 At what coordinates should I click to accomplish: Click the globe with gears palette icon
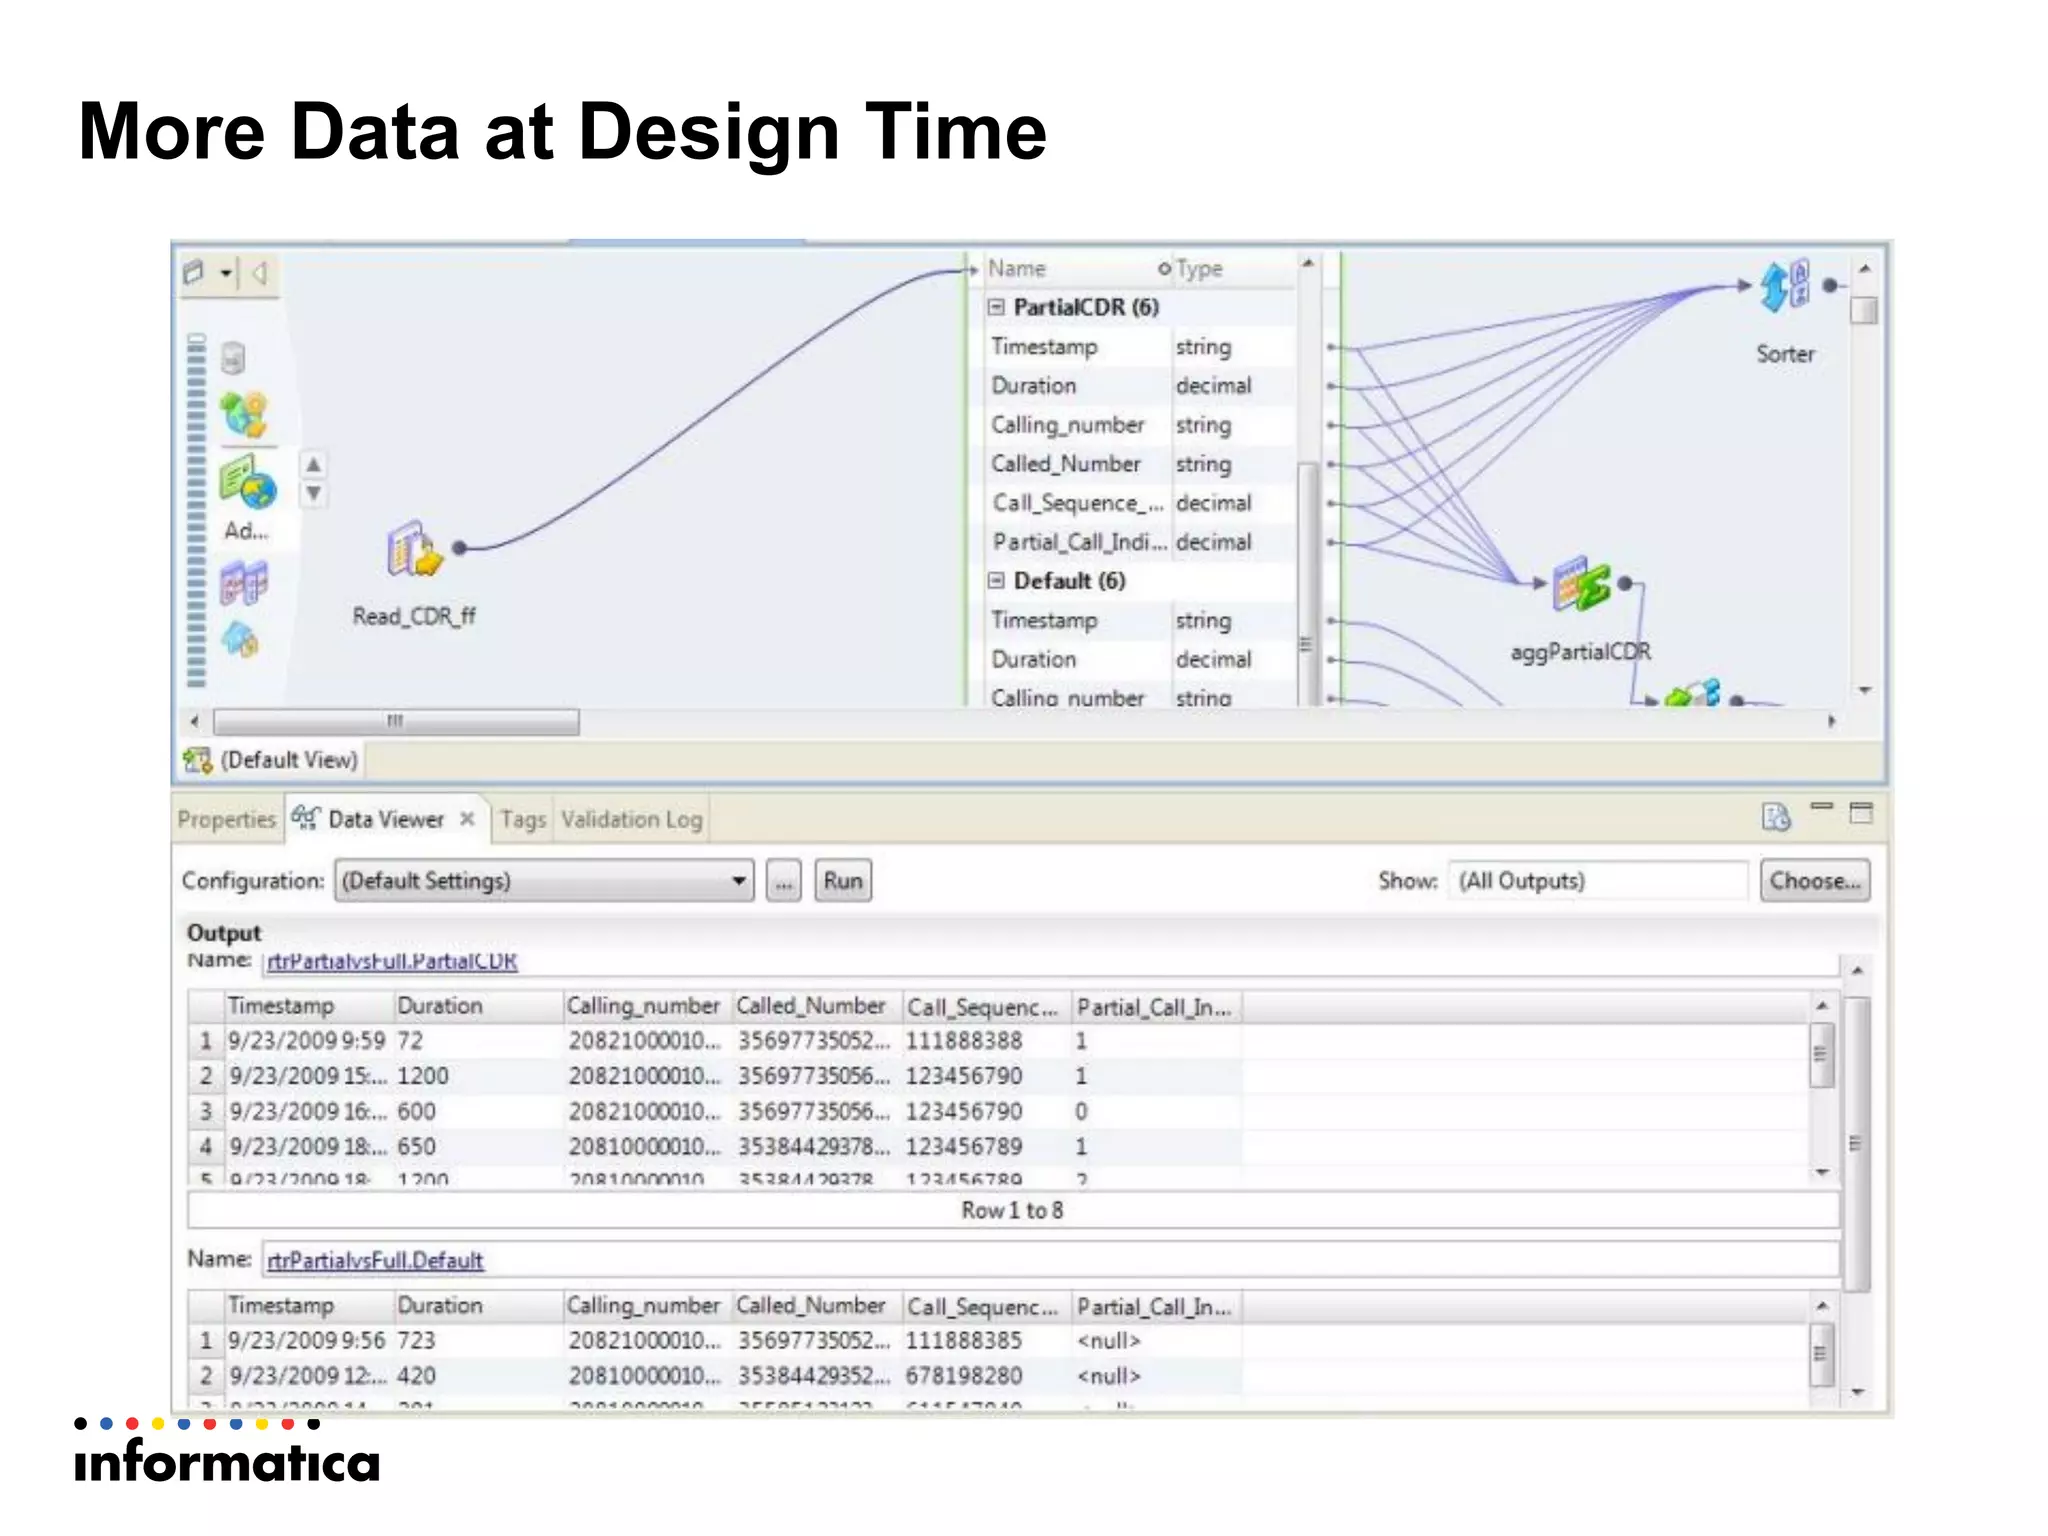[244, 415]
